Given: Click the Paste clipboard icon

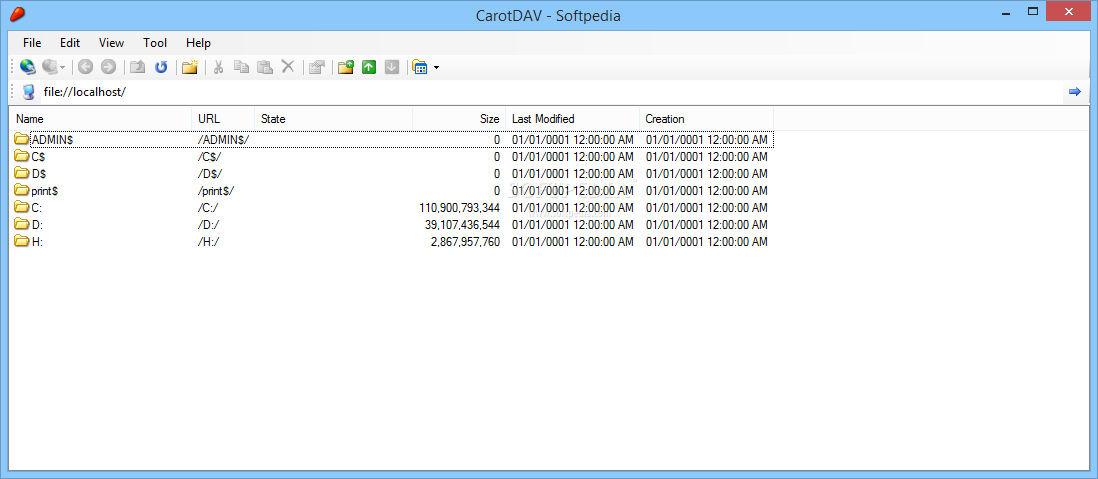Looking at the screenshot, I should (265, 67).
